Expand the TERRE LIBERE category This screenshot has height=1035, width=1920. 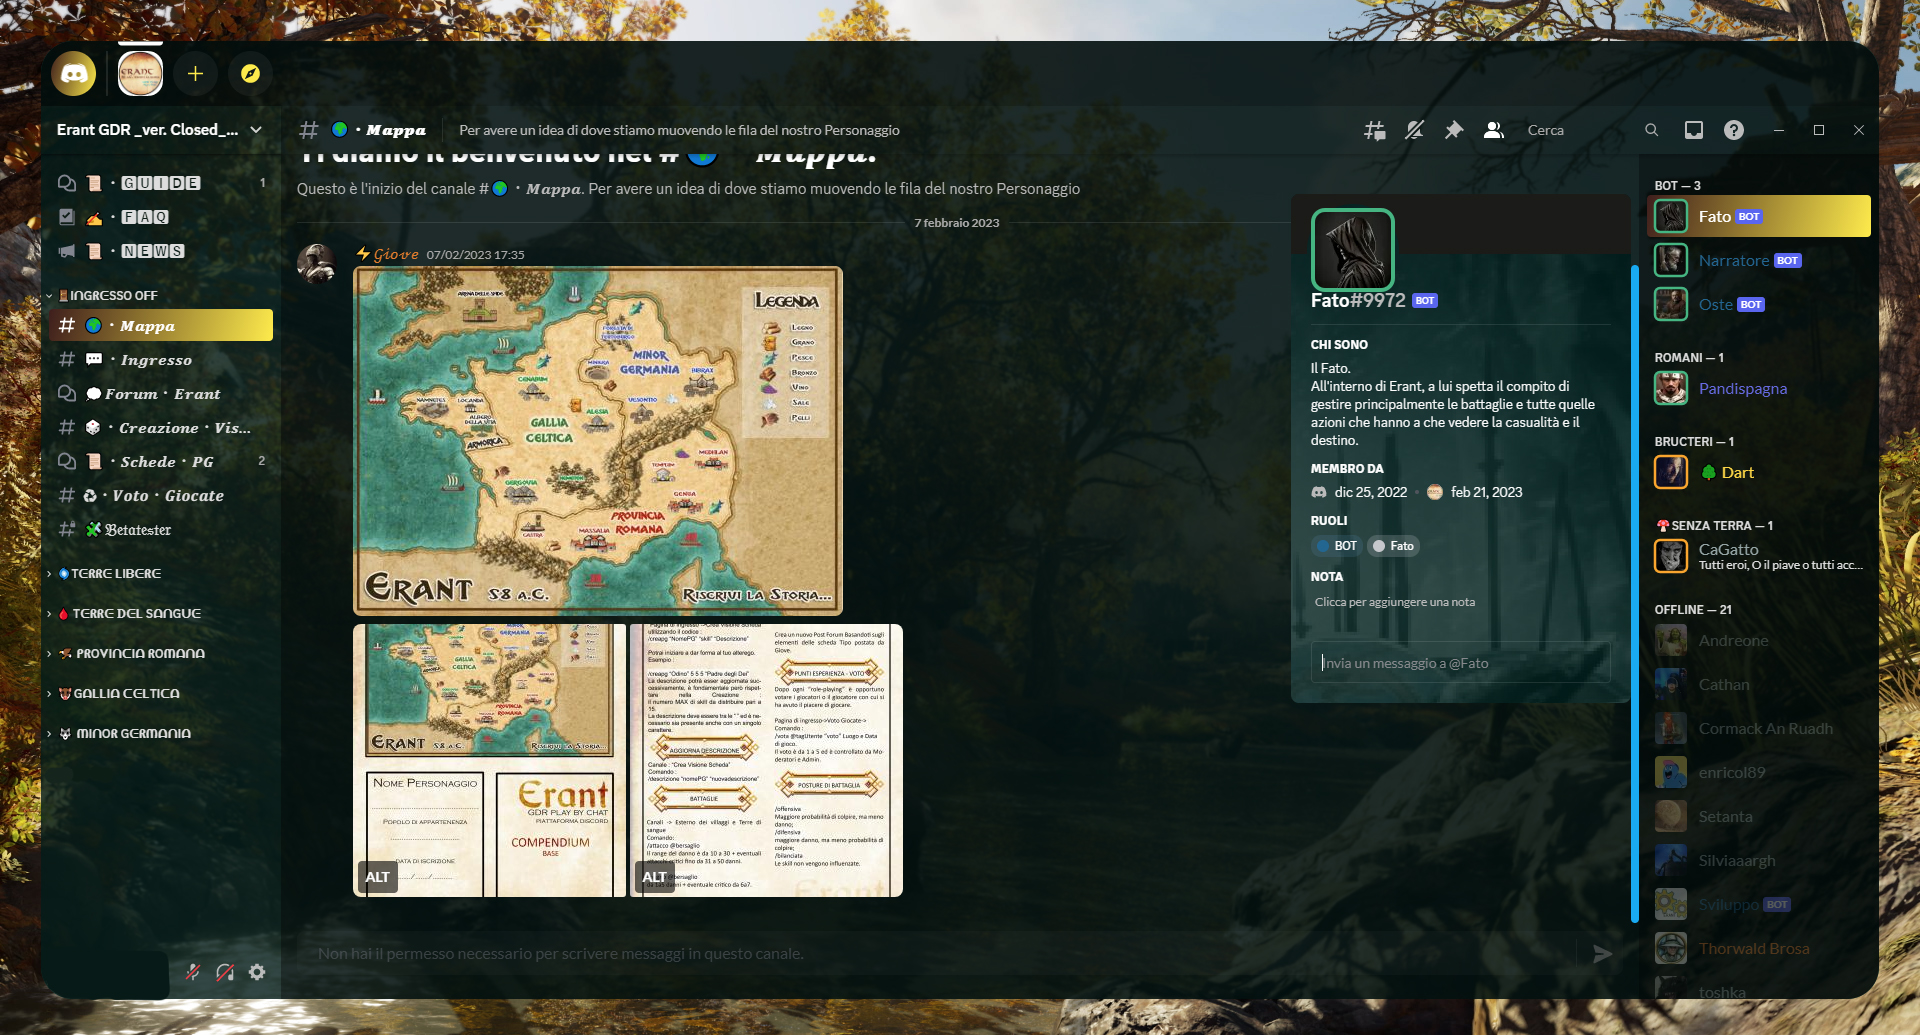[109, 573]
